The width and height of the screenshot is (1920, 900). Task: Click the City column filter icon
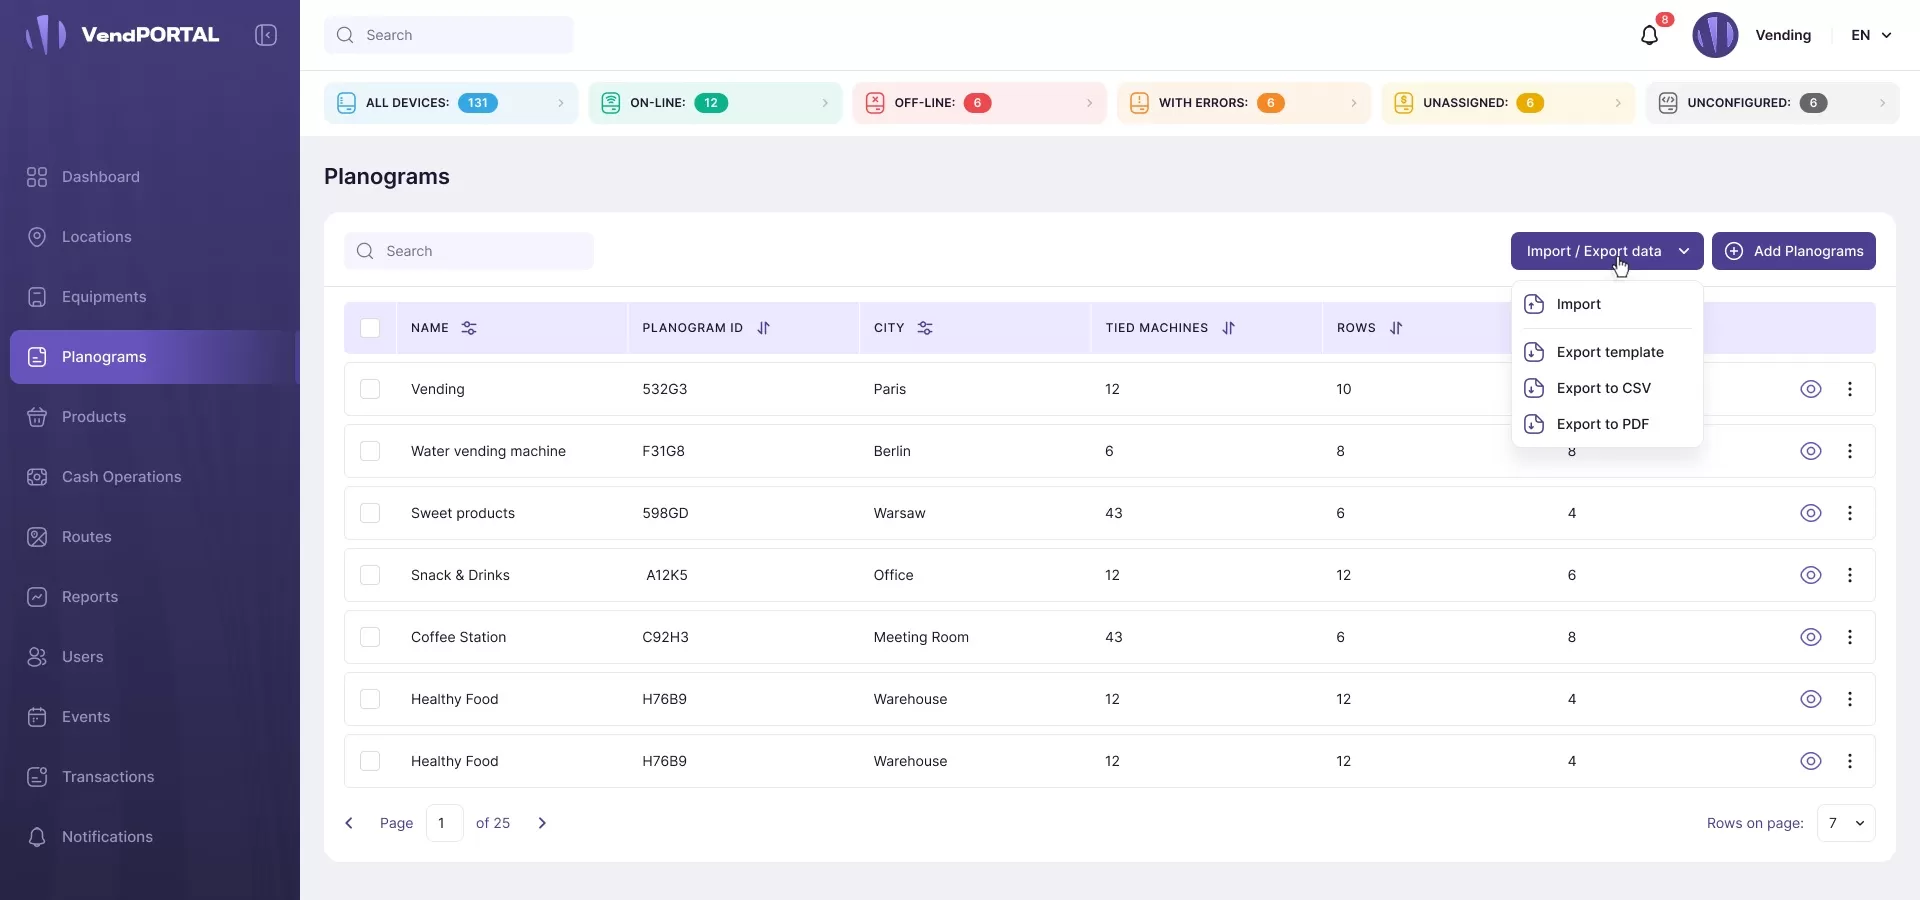pyautogui.click(x=925, y=328)
